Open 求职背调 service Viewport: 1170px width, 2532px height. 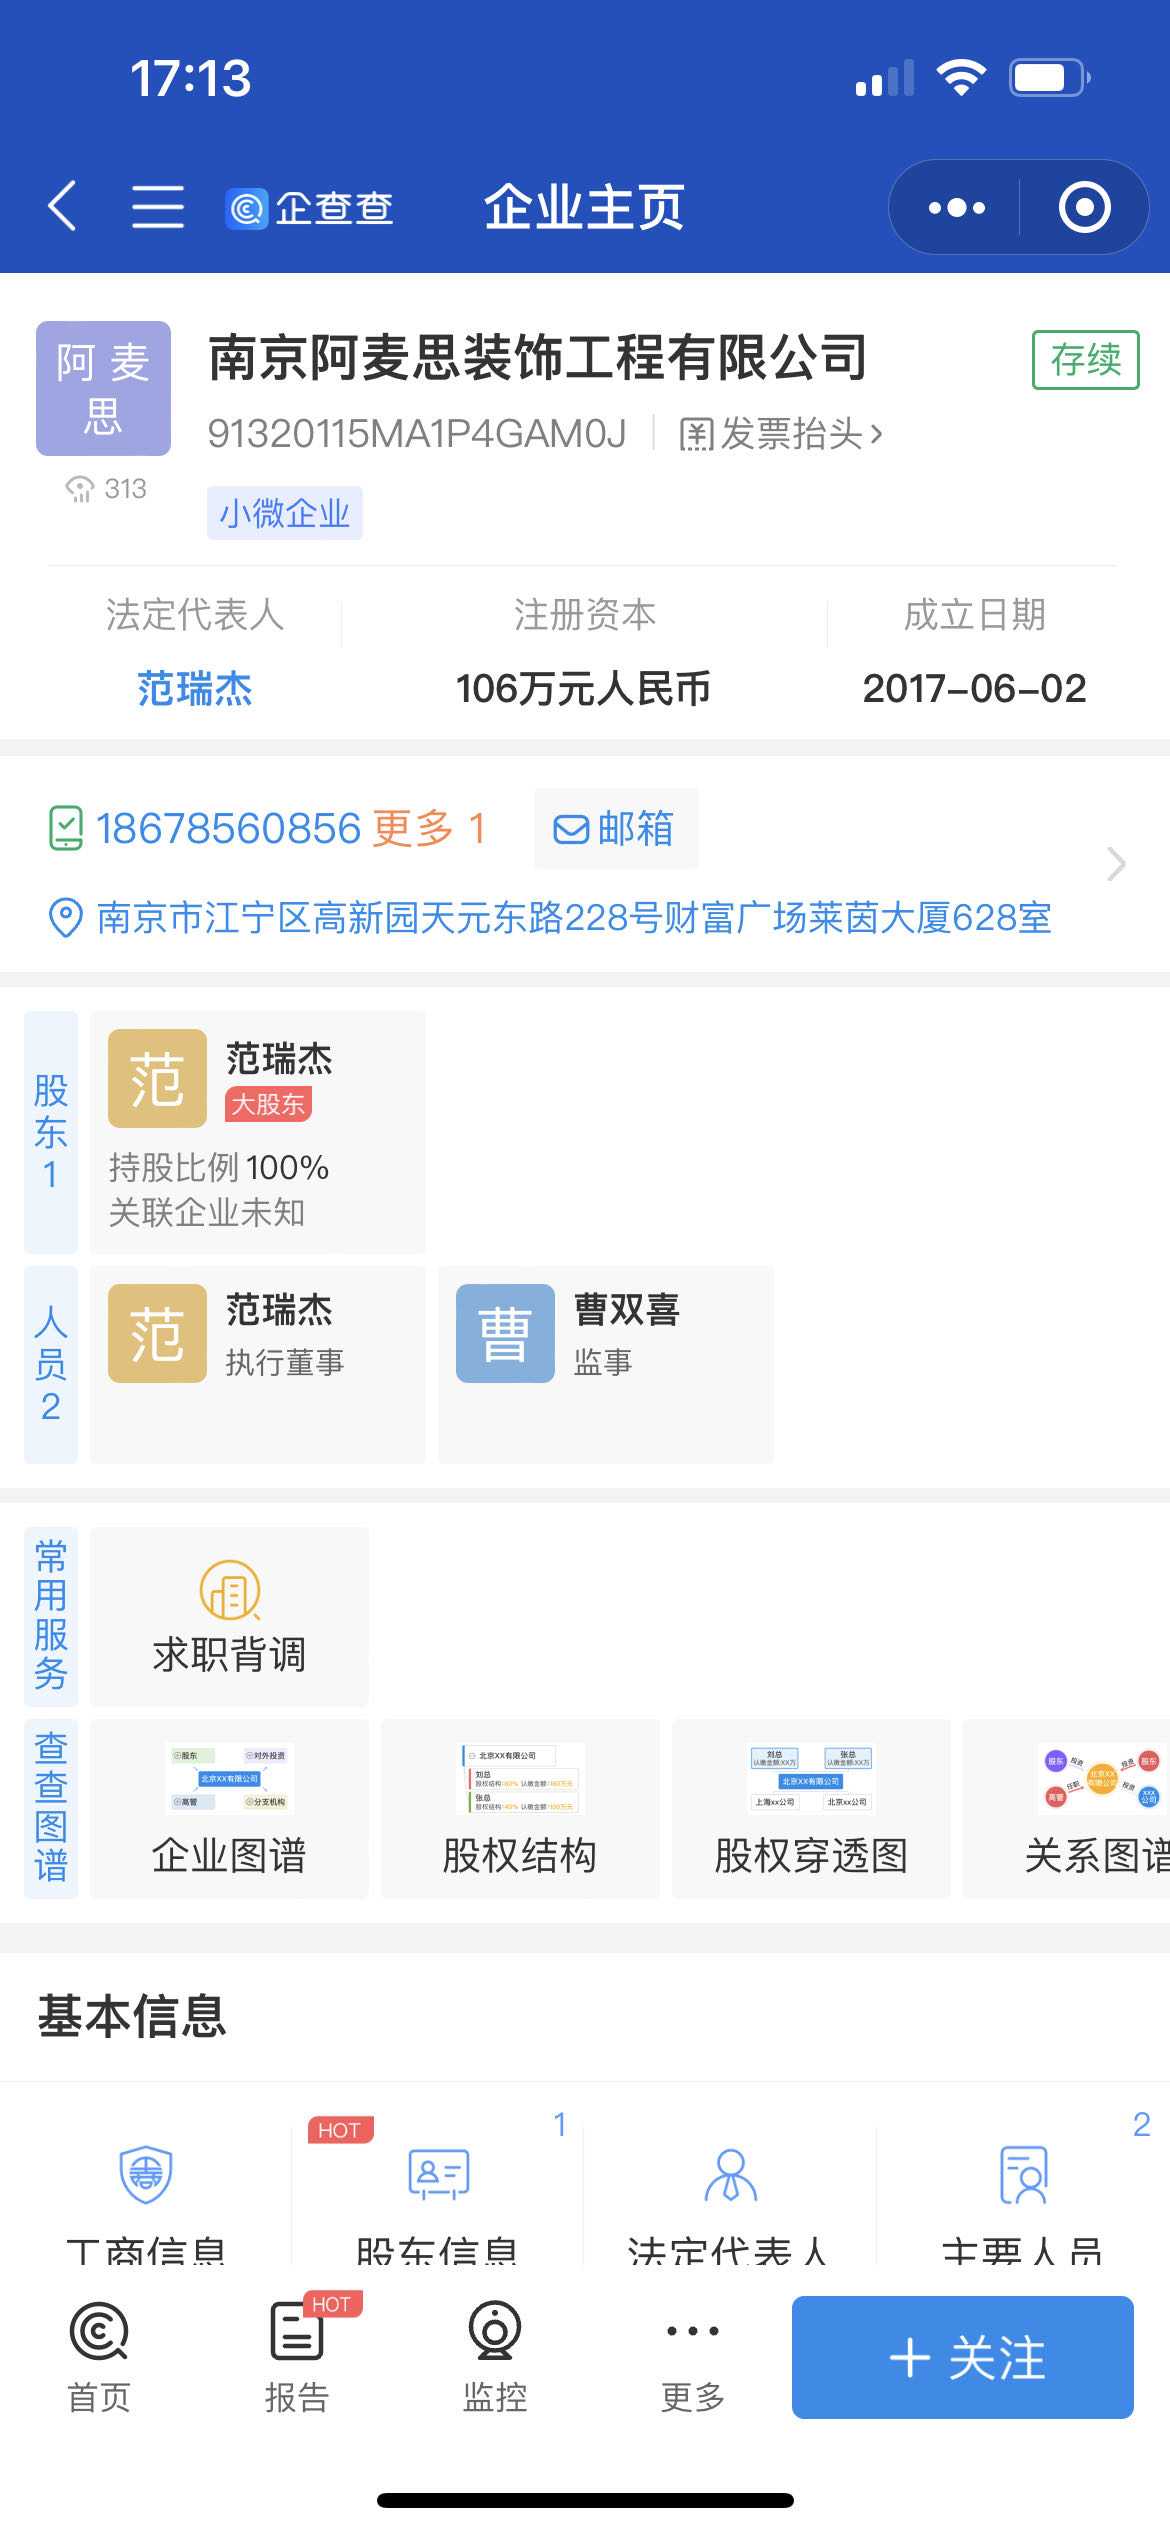pyautogui.click(x=229, y=1617)
